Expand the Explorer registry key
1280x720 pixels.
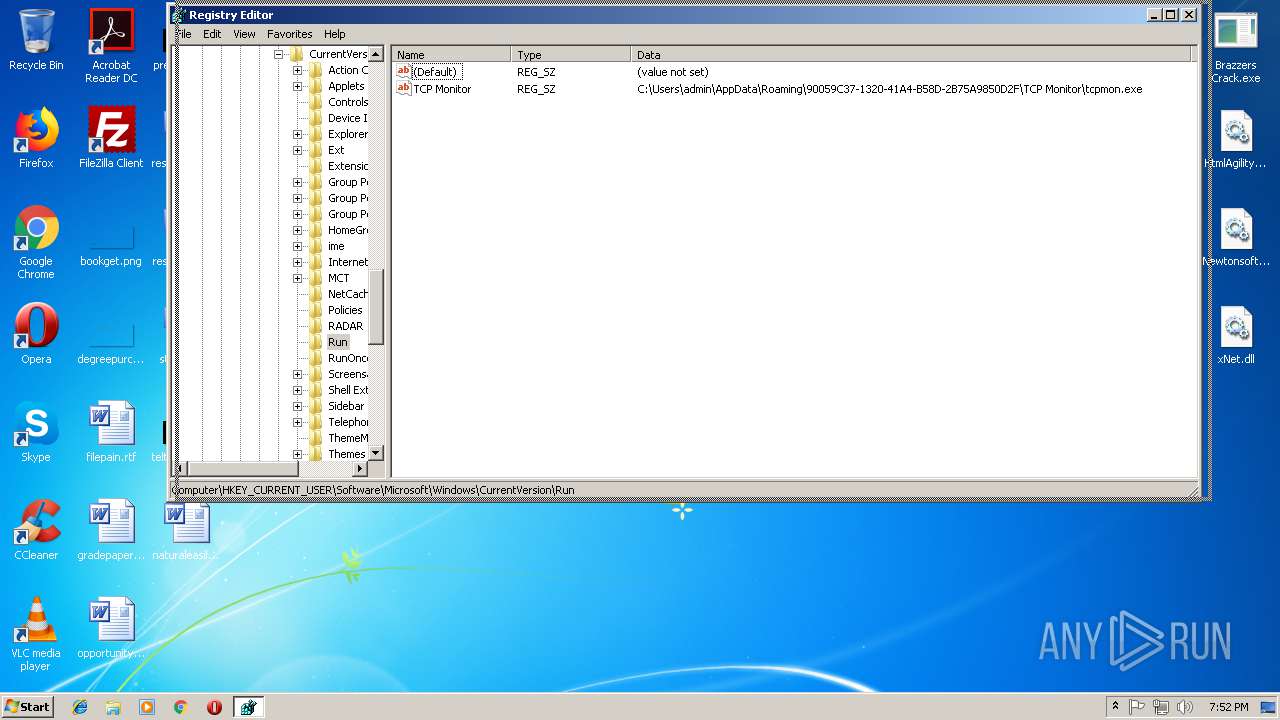click(297, 134)
